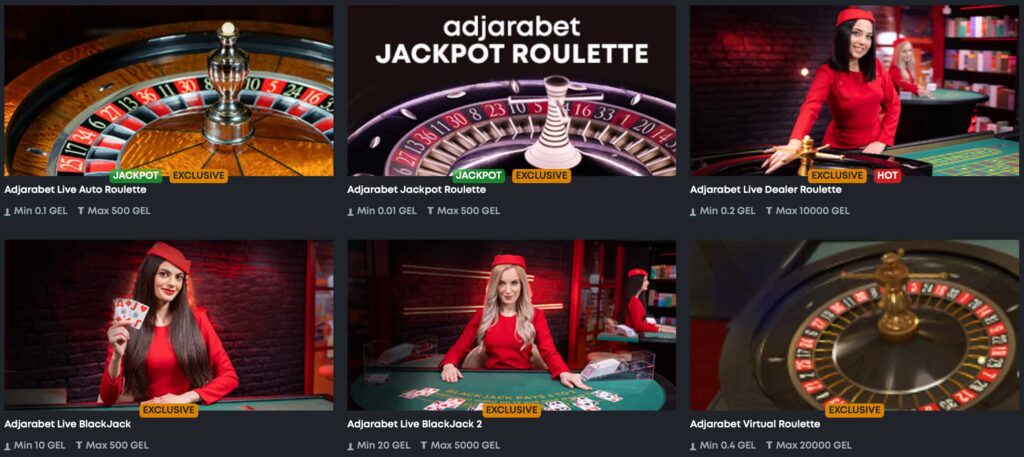Click the Max 10000 GEL limit icon
Screen dimensions: 1024x457
(x=769, y=212)
